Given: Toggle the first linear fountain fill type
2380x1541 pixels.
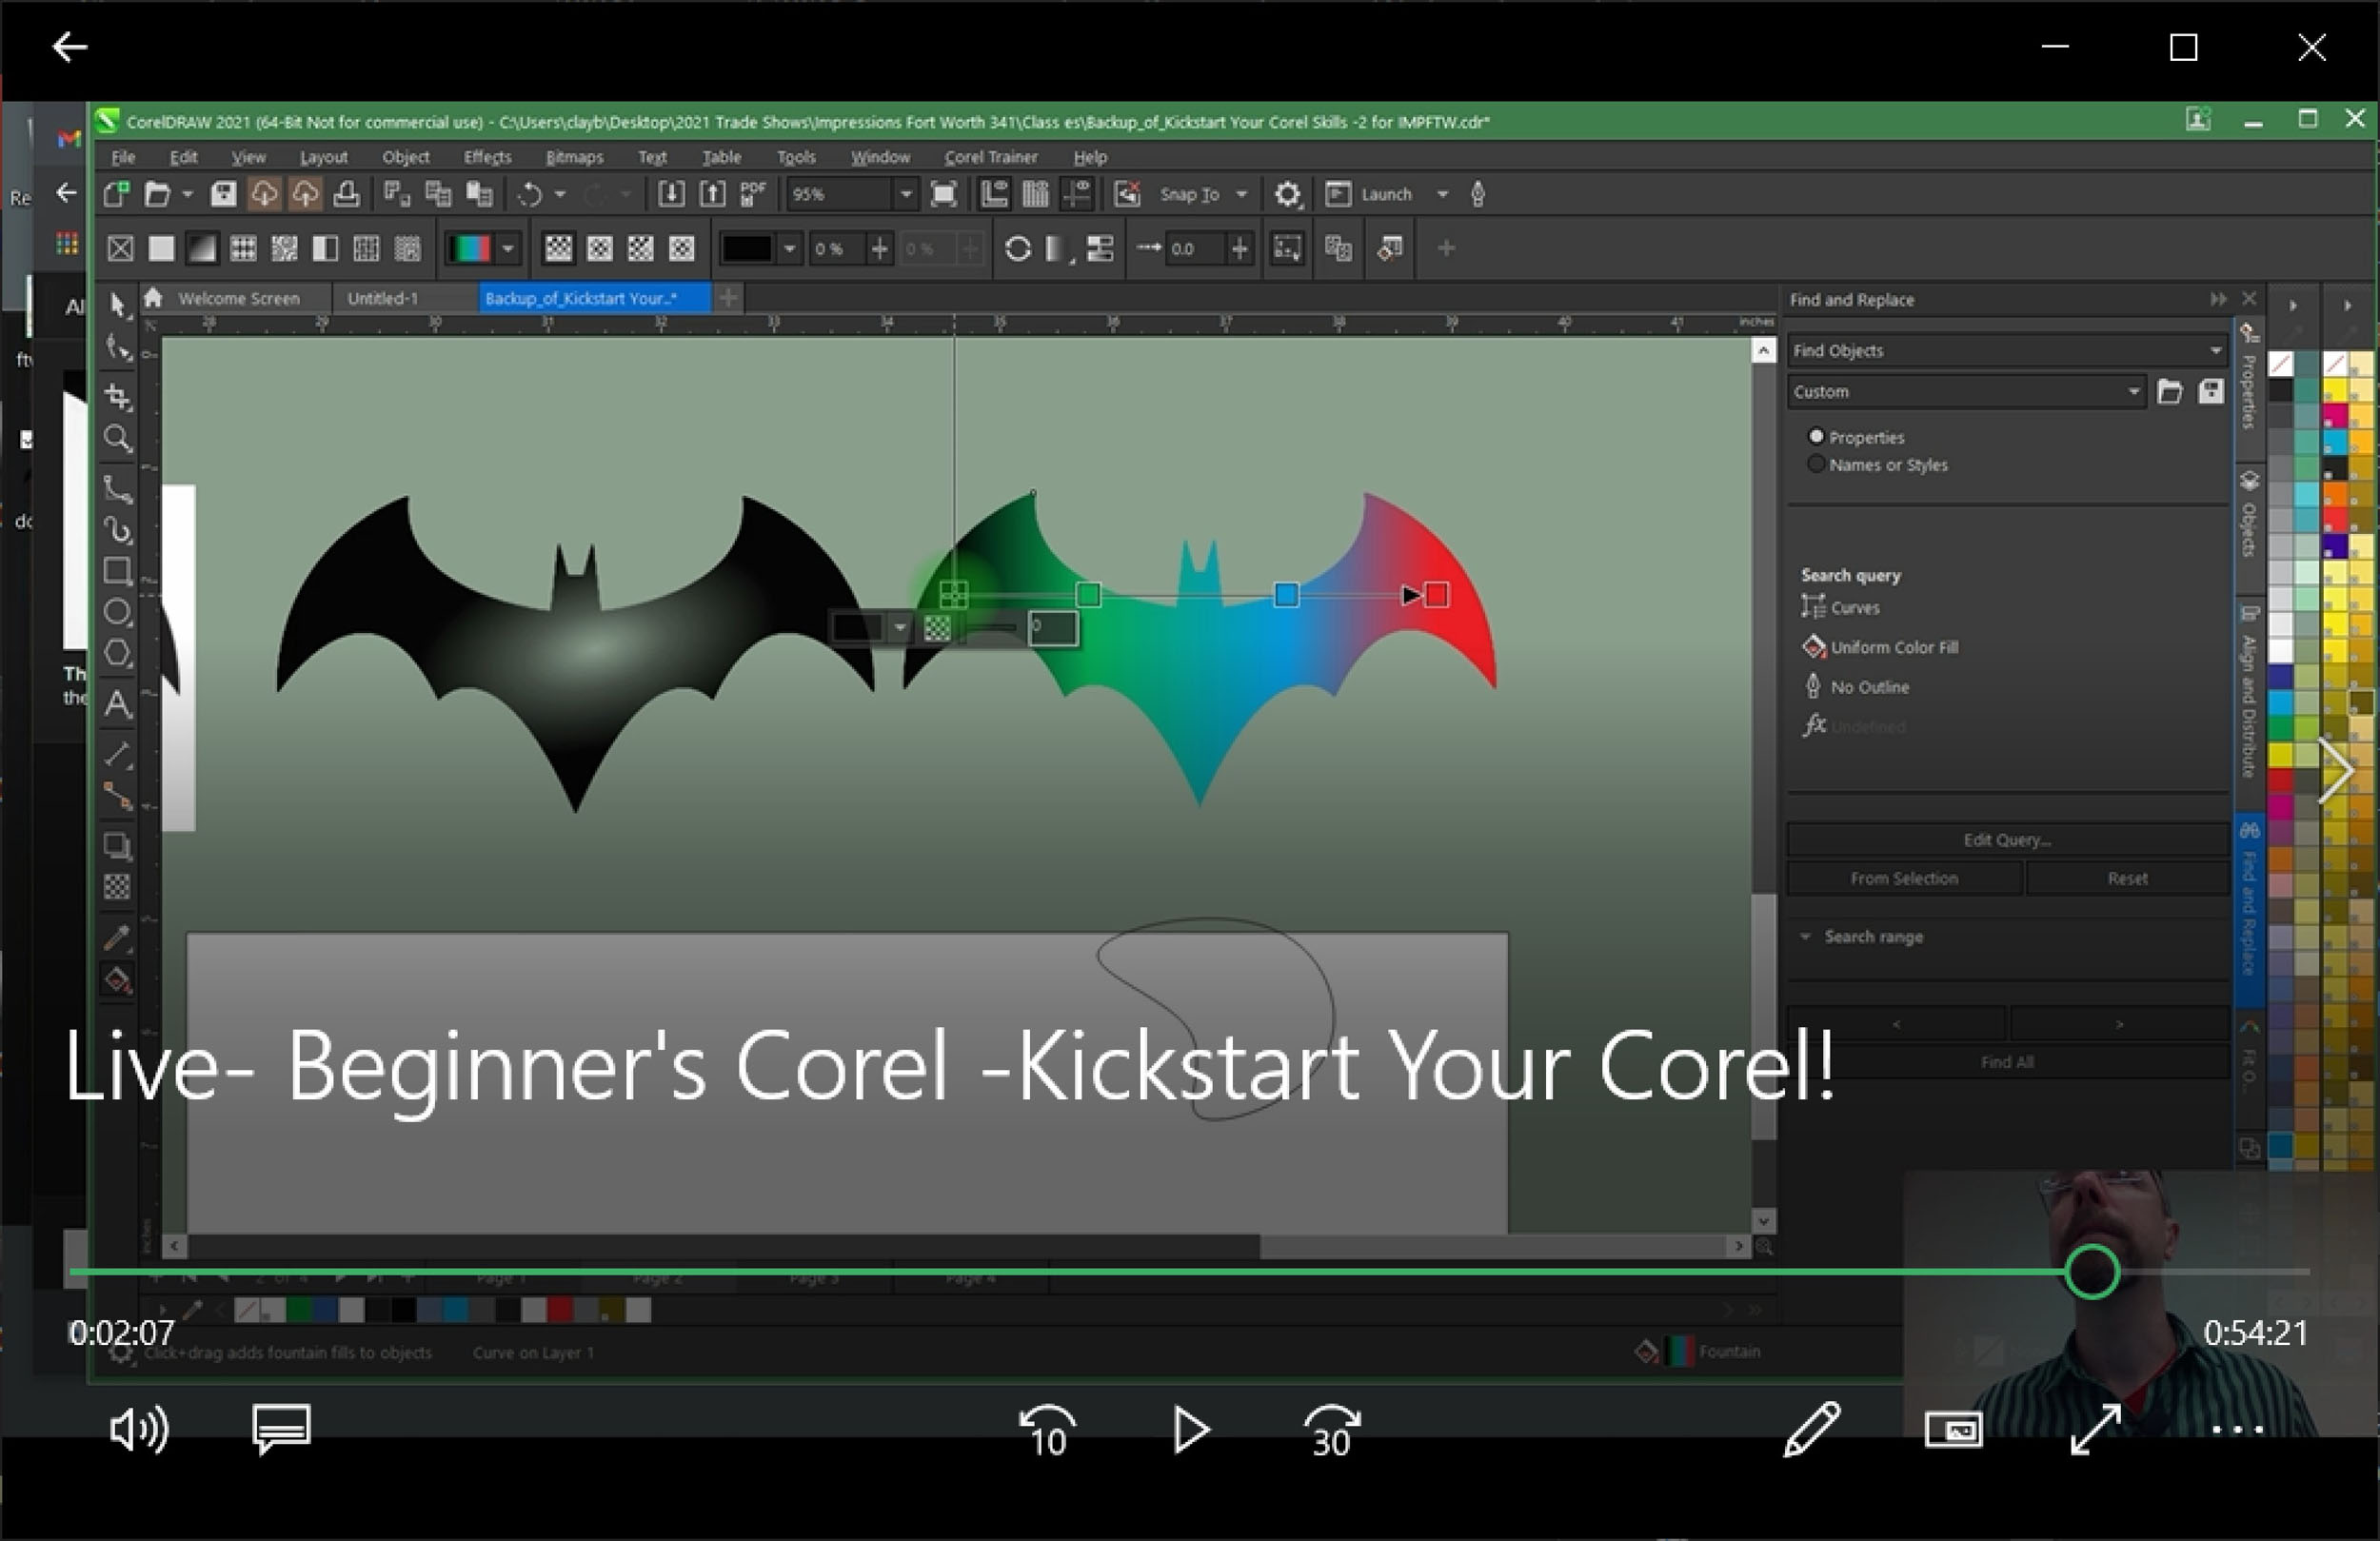Looking at the screenshot, I should pos(558,248).
